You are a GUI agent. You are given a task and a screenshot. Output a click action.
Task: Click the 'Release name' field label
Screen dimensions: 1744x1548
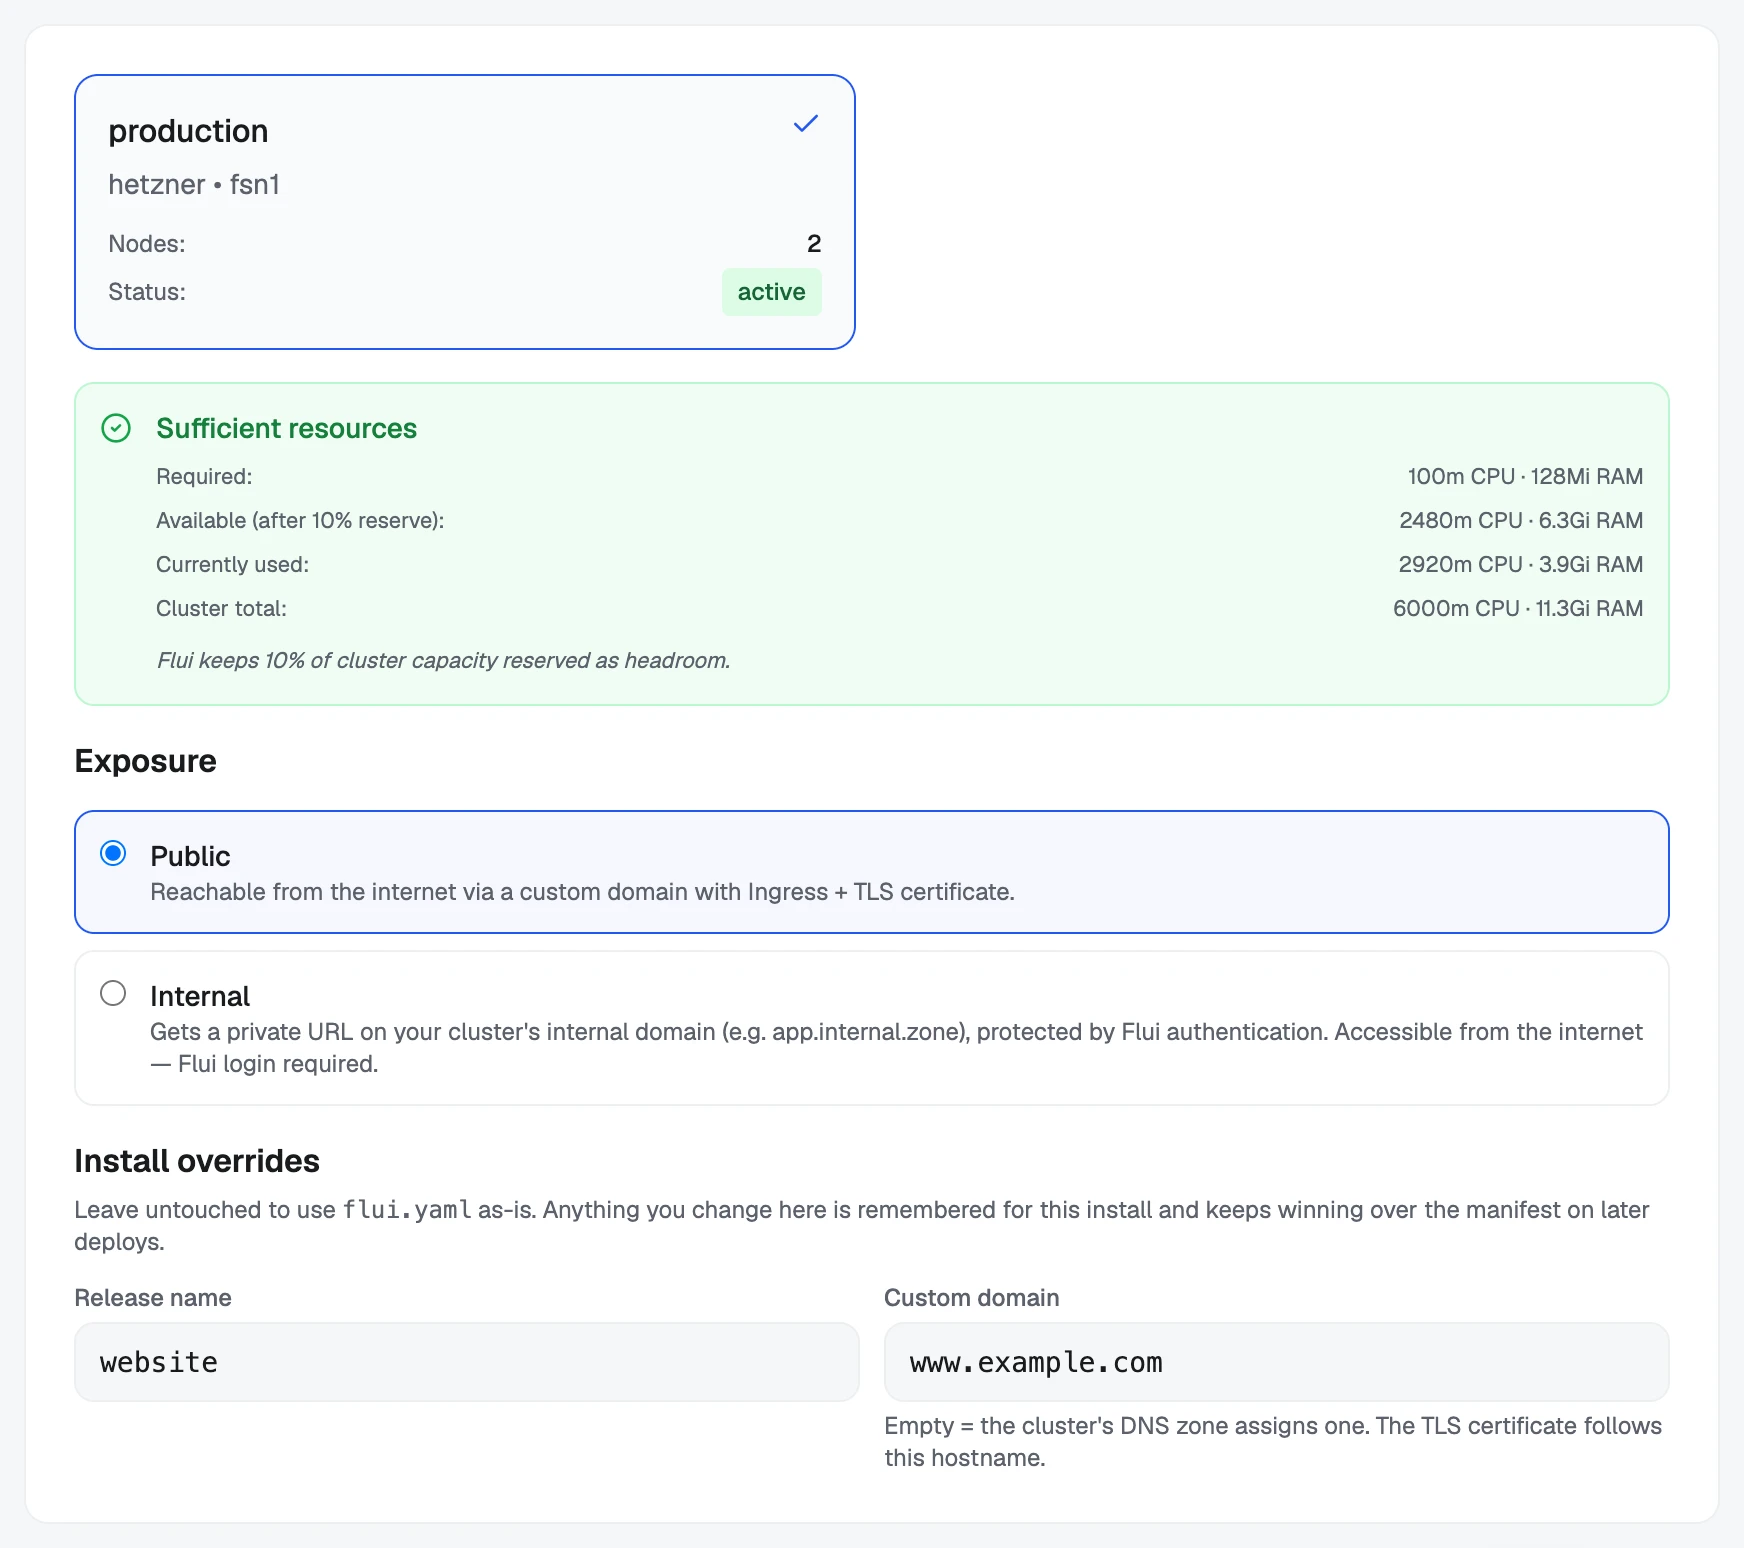[153, 1298]
